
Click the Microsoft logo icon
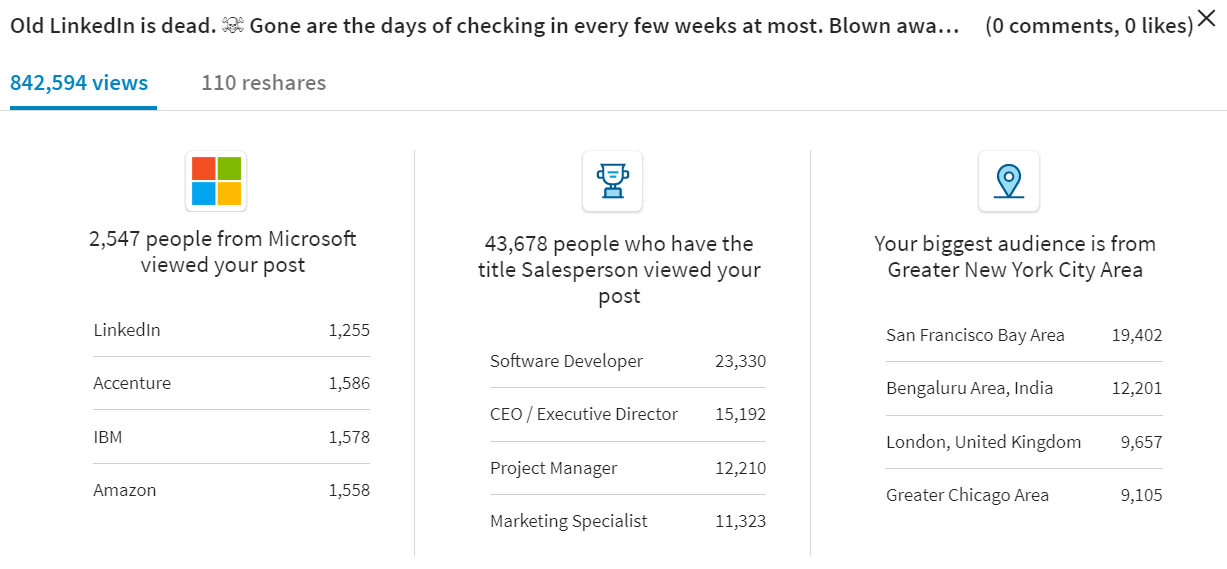[216, 181]
